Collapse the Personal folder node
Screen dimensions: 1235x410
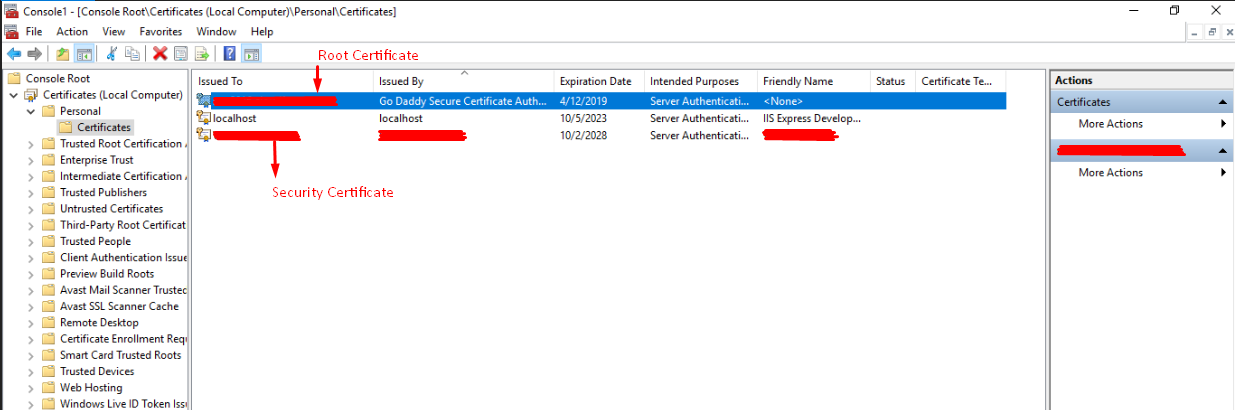coord(31,111)
